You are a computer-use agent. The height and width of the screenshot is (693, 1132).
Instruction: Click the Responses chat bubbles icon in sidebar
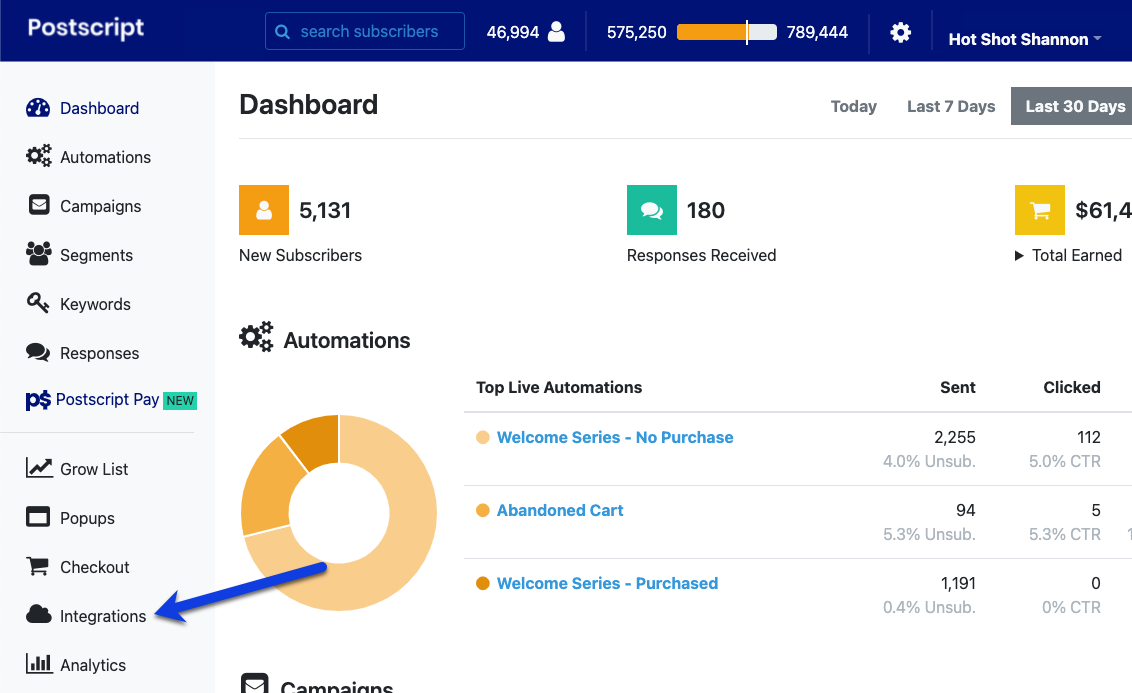pos(38,352)
